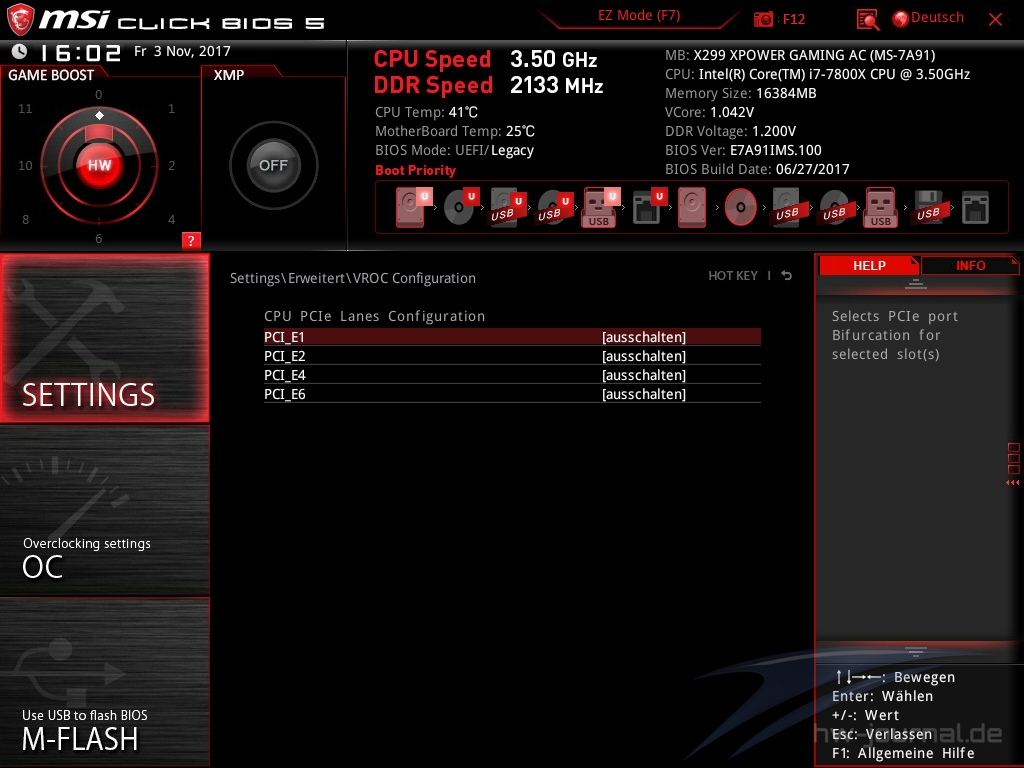Select the UEFI CD/DVD boot device icon

[x=461, y=207]
